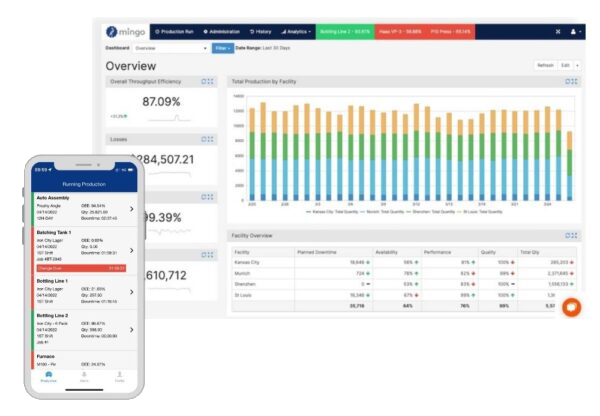
Task: Open the Dashboard Overview select box
Action: (x=171, y=48)
